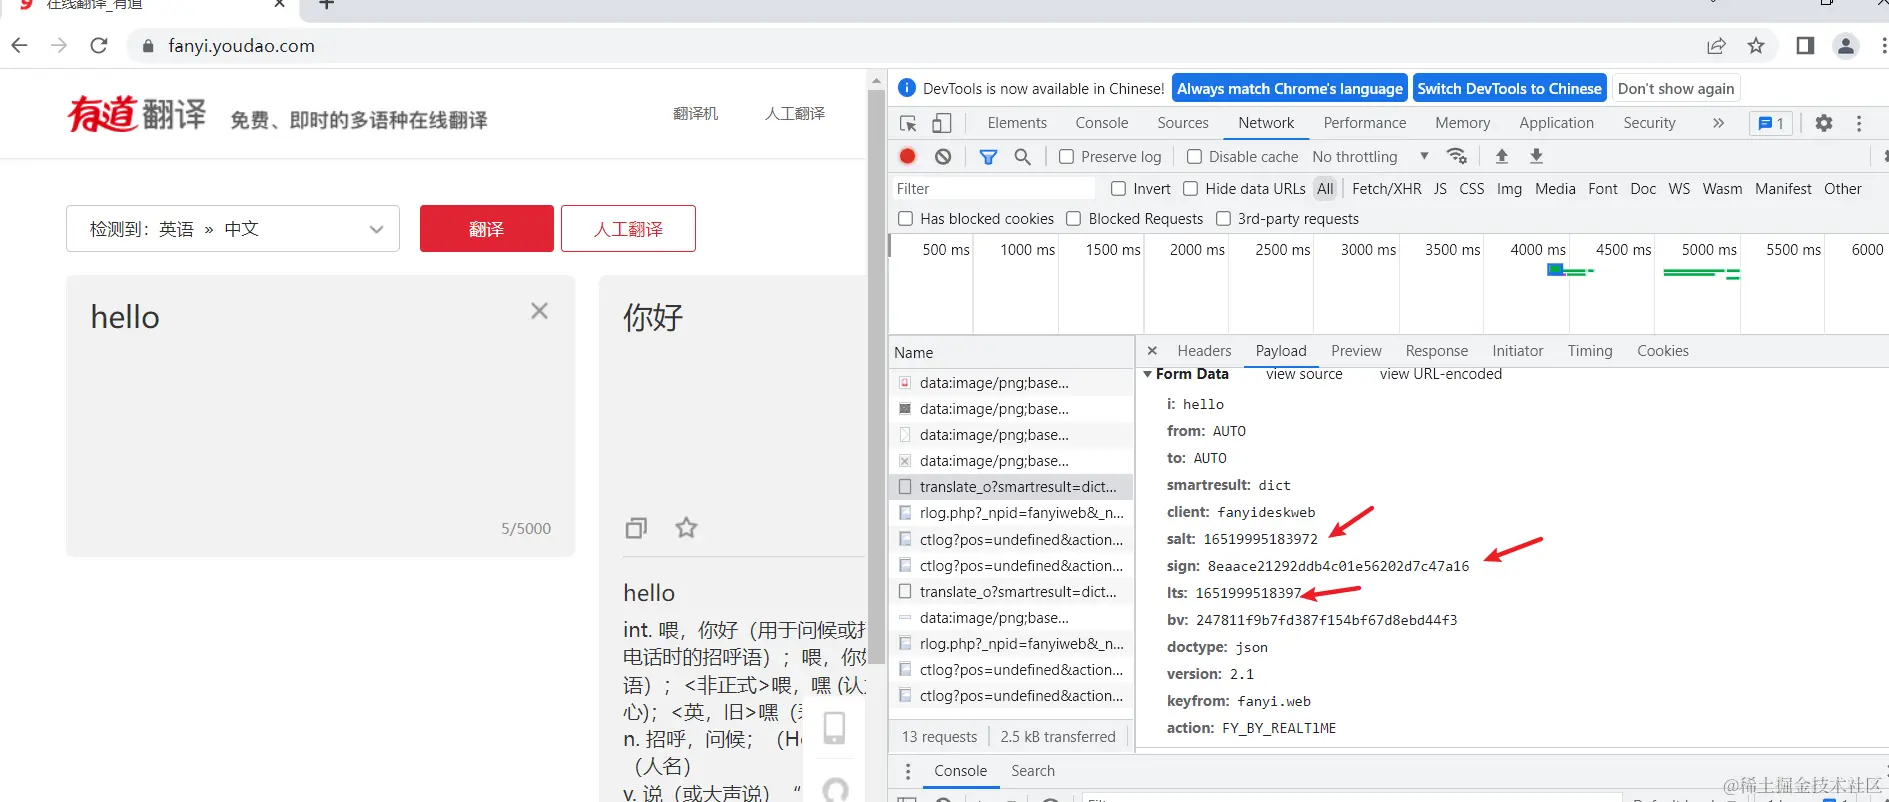The width and height of the screenshot is (1889, 802).
Task: Click the 4000 ms timeline marker
Action: coord(1538,250)
